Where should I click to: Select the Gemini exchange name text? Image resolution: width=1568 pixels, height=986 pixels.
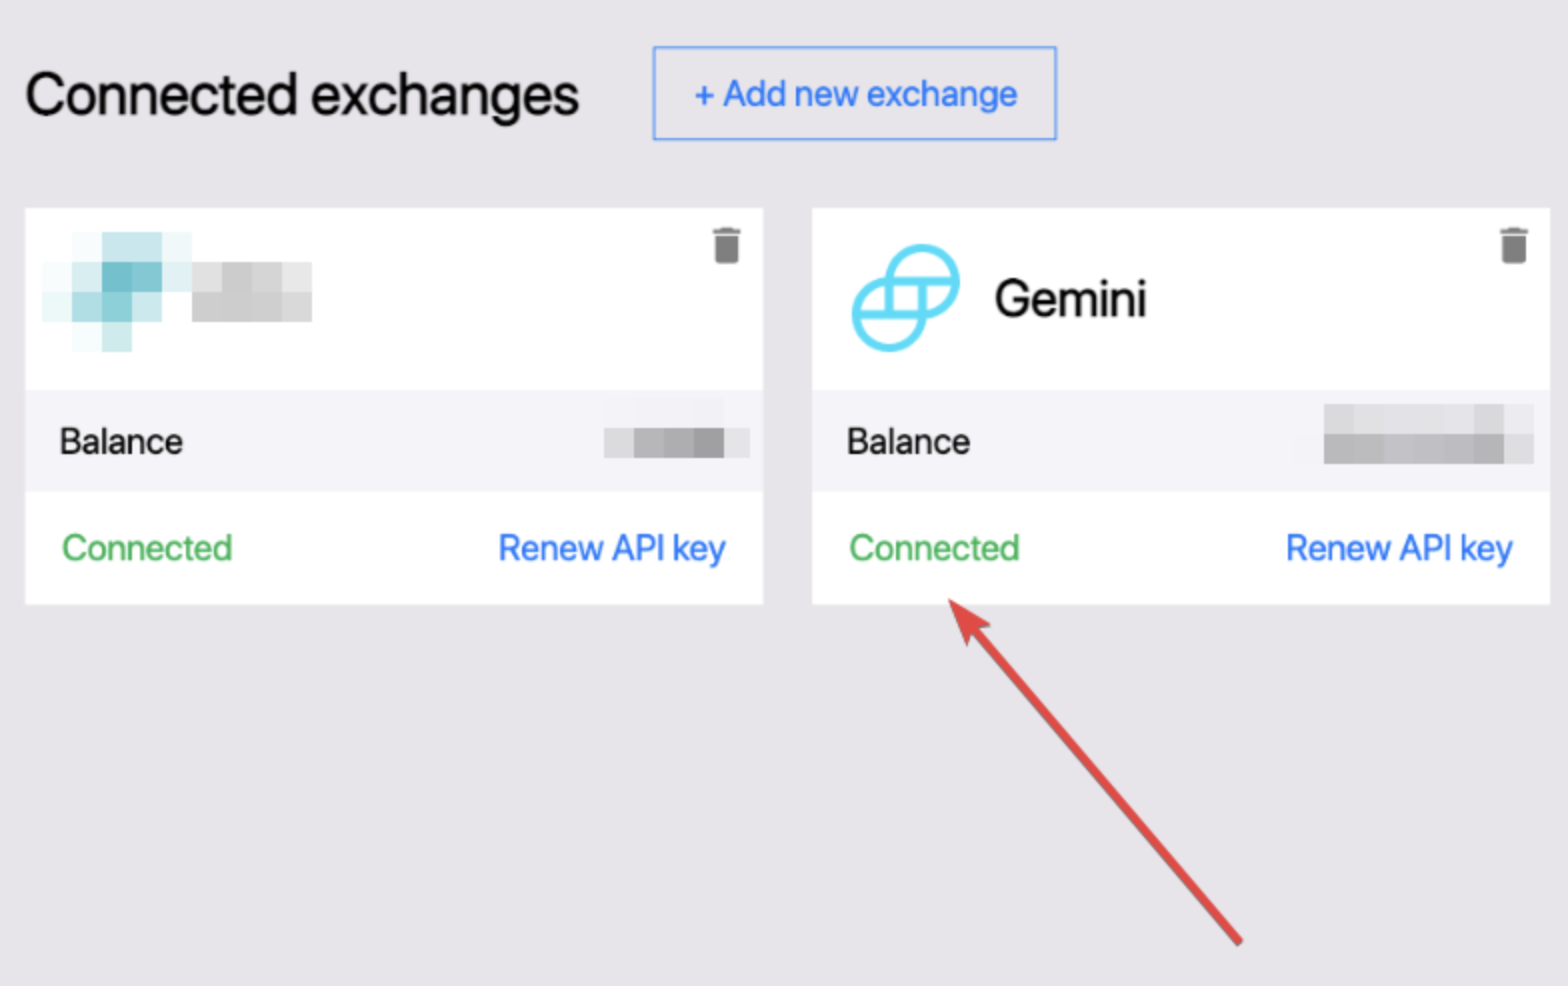tap(1070, 299)
